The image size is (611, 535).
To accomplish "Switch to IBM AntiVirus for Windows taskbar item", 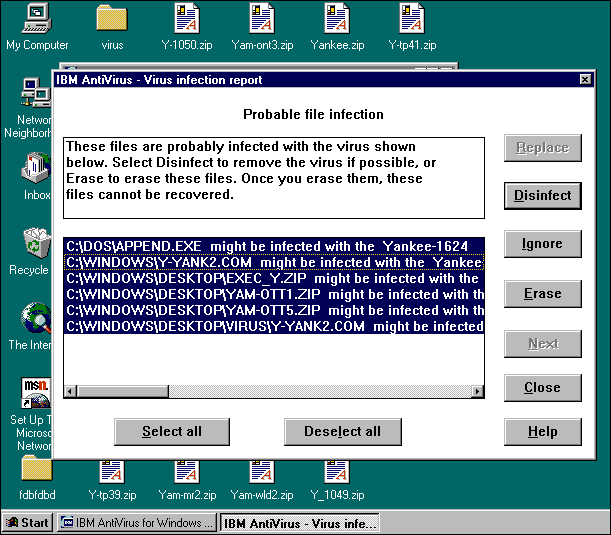I will pyautogui.click(x=138, y=523).
